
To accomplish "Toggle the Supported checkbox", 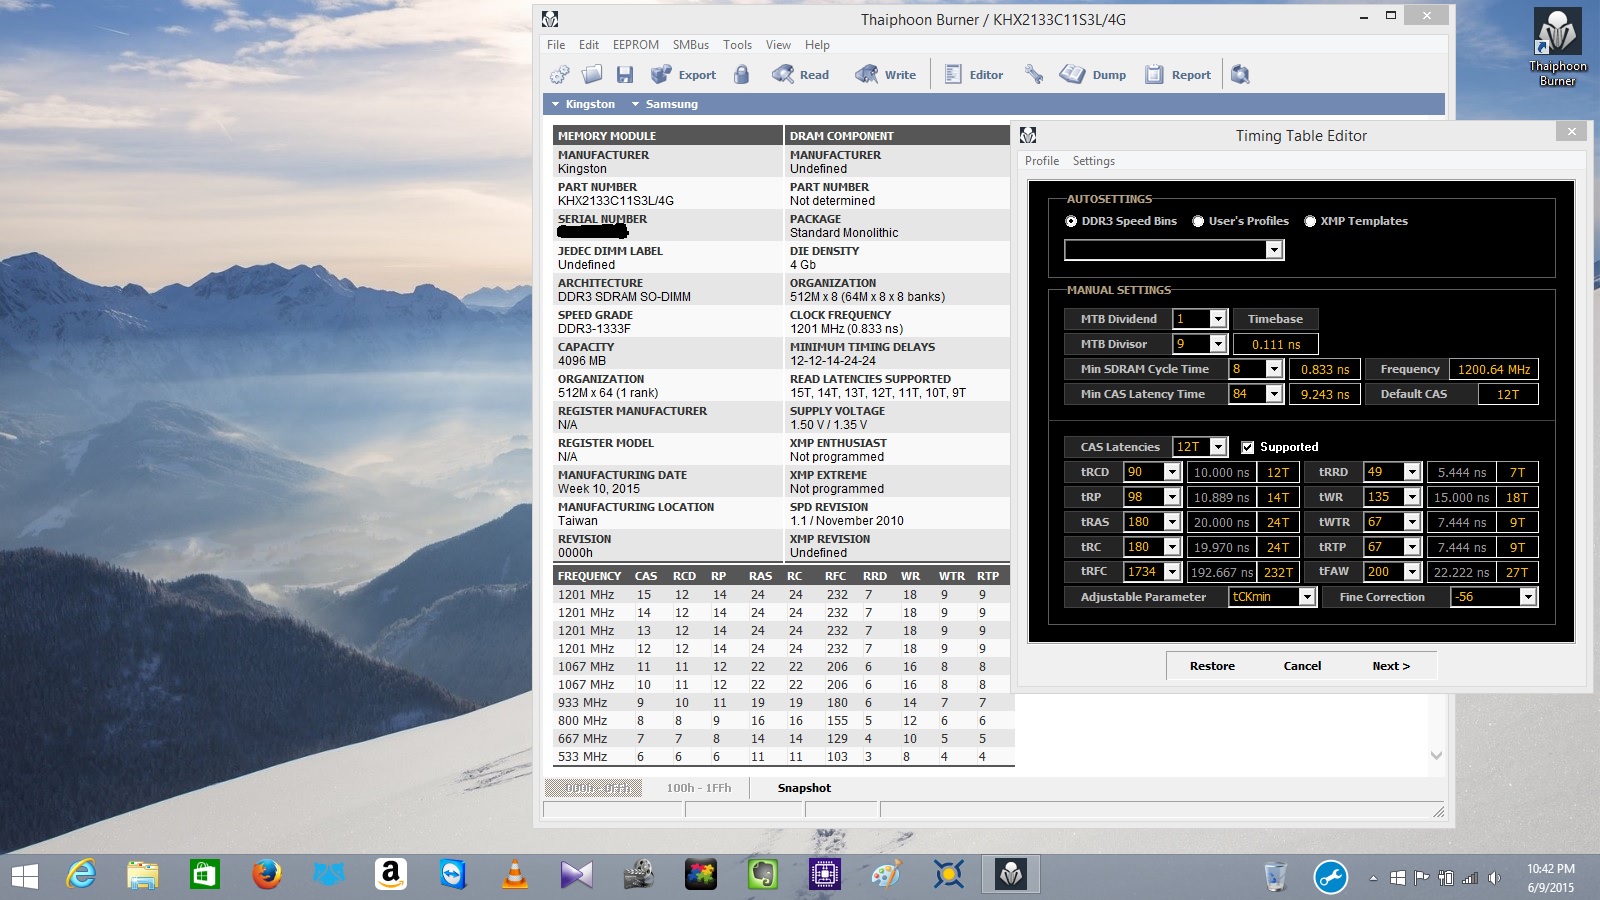I will click(1247, 447).
